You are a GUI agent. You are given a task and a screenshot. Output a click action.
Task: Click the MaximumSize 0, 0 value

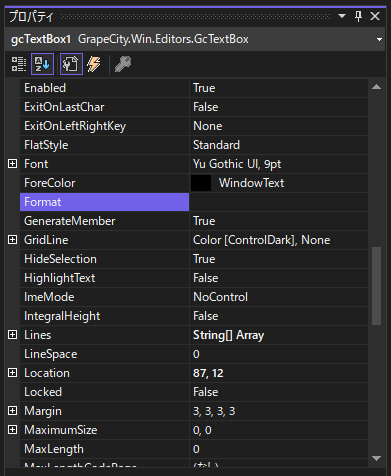click(202, 430)
